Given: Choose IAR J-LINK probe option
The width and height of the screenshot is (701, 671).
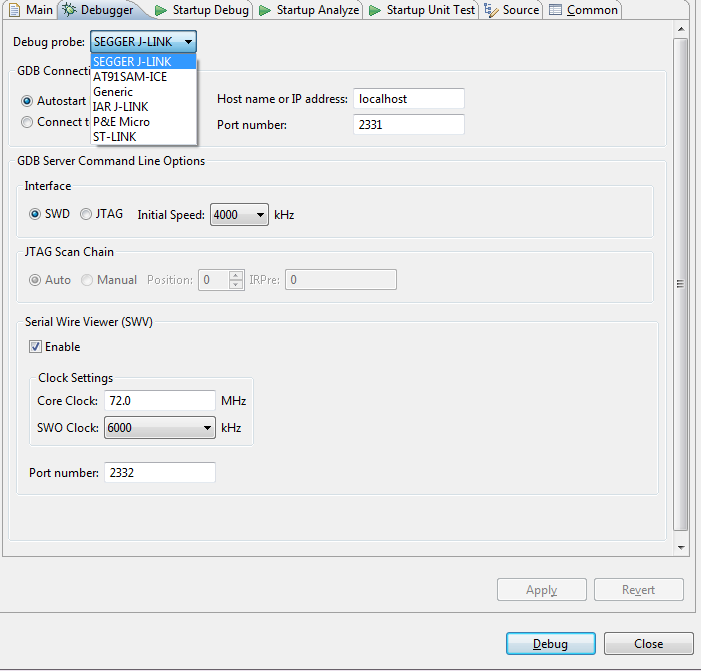Looking at the screenshot, I should (x=143, y=106).
